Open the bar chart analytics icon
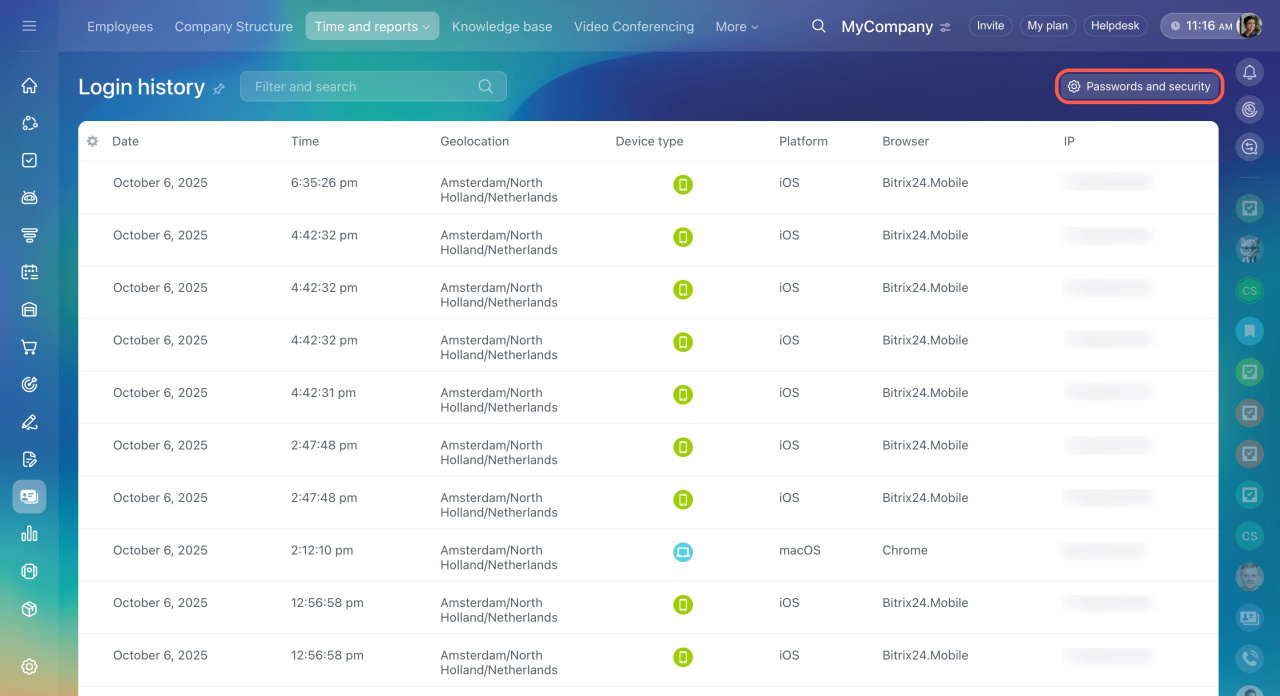The width and height of the screenshot is (1280, 696). [x=29, y=534]
